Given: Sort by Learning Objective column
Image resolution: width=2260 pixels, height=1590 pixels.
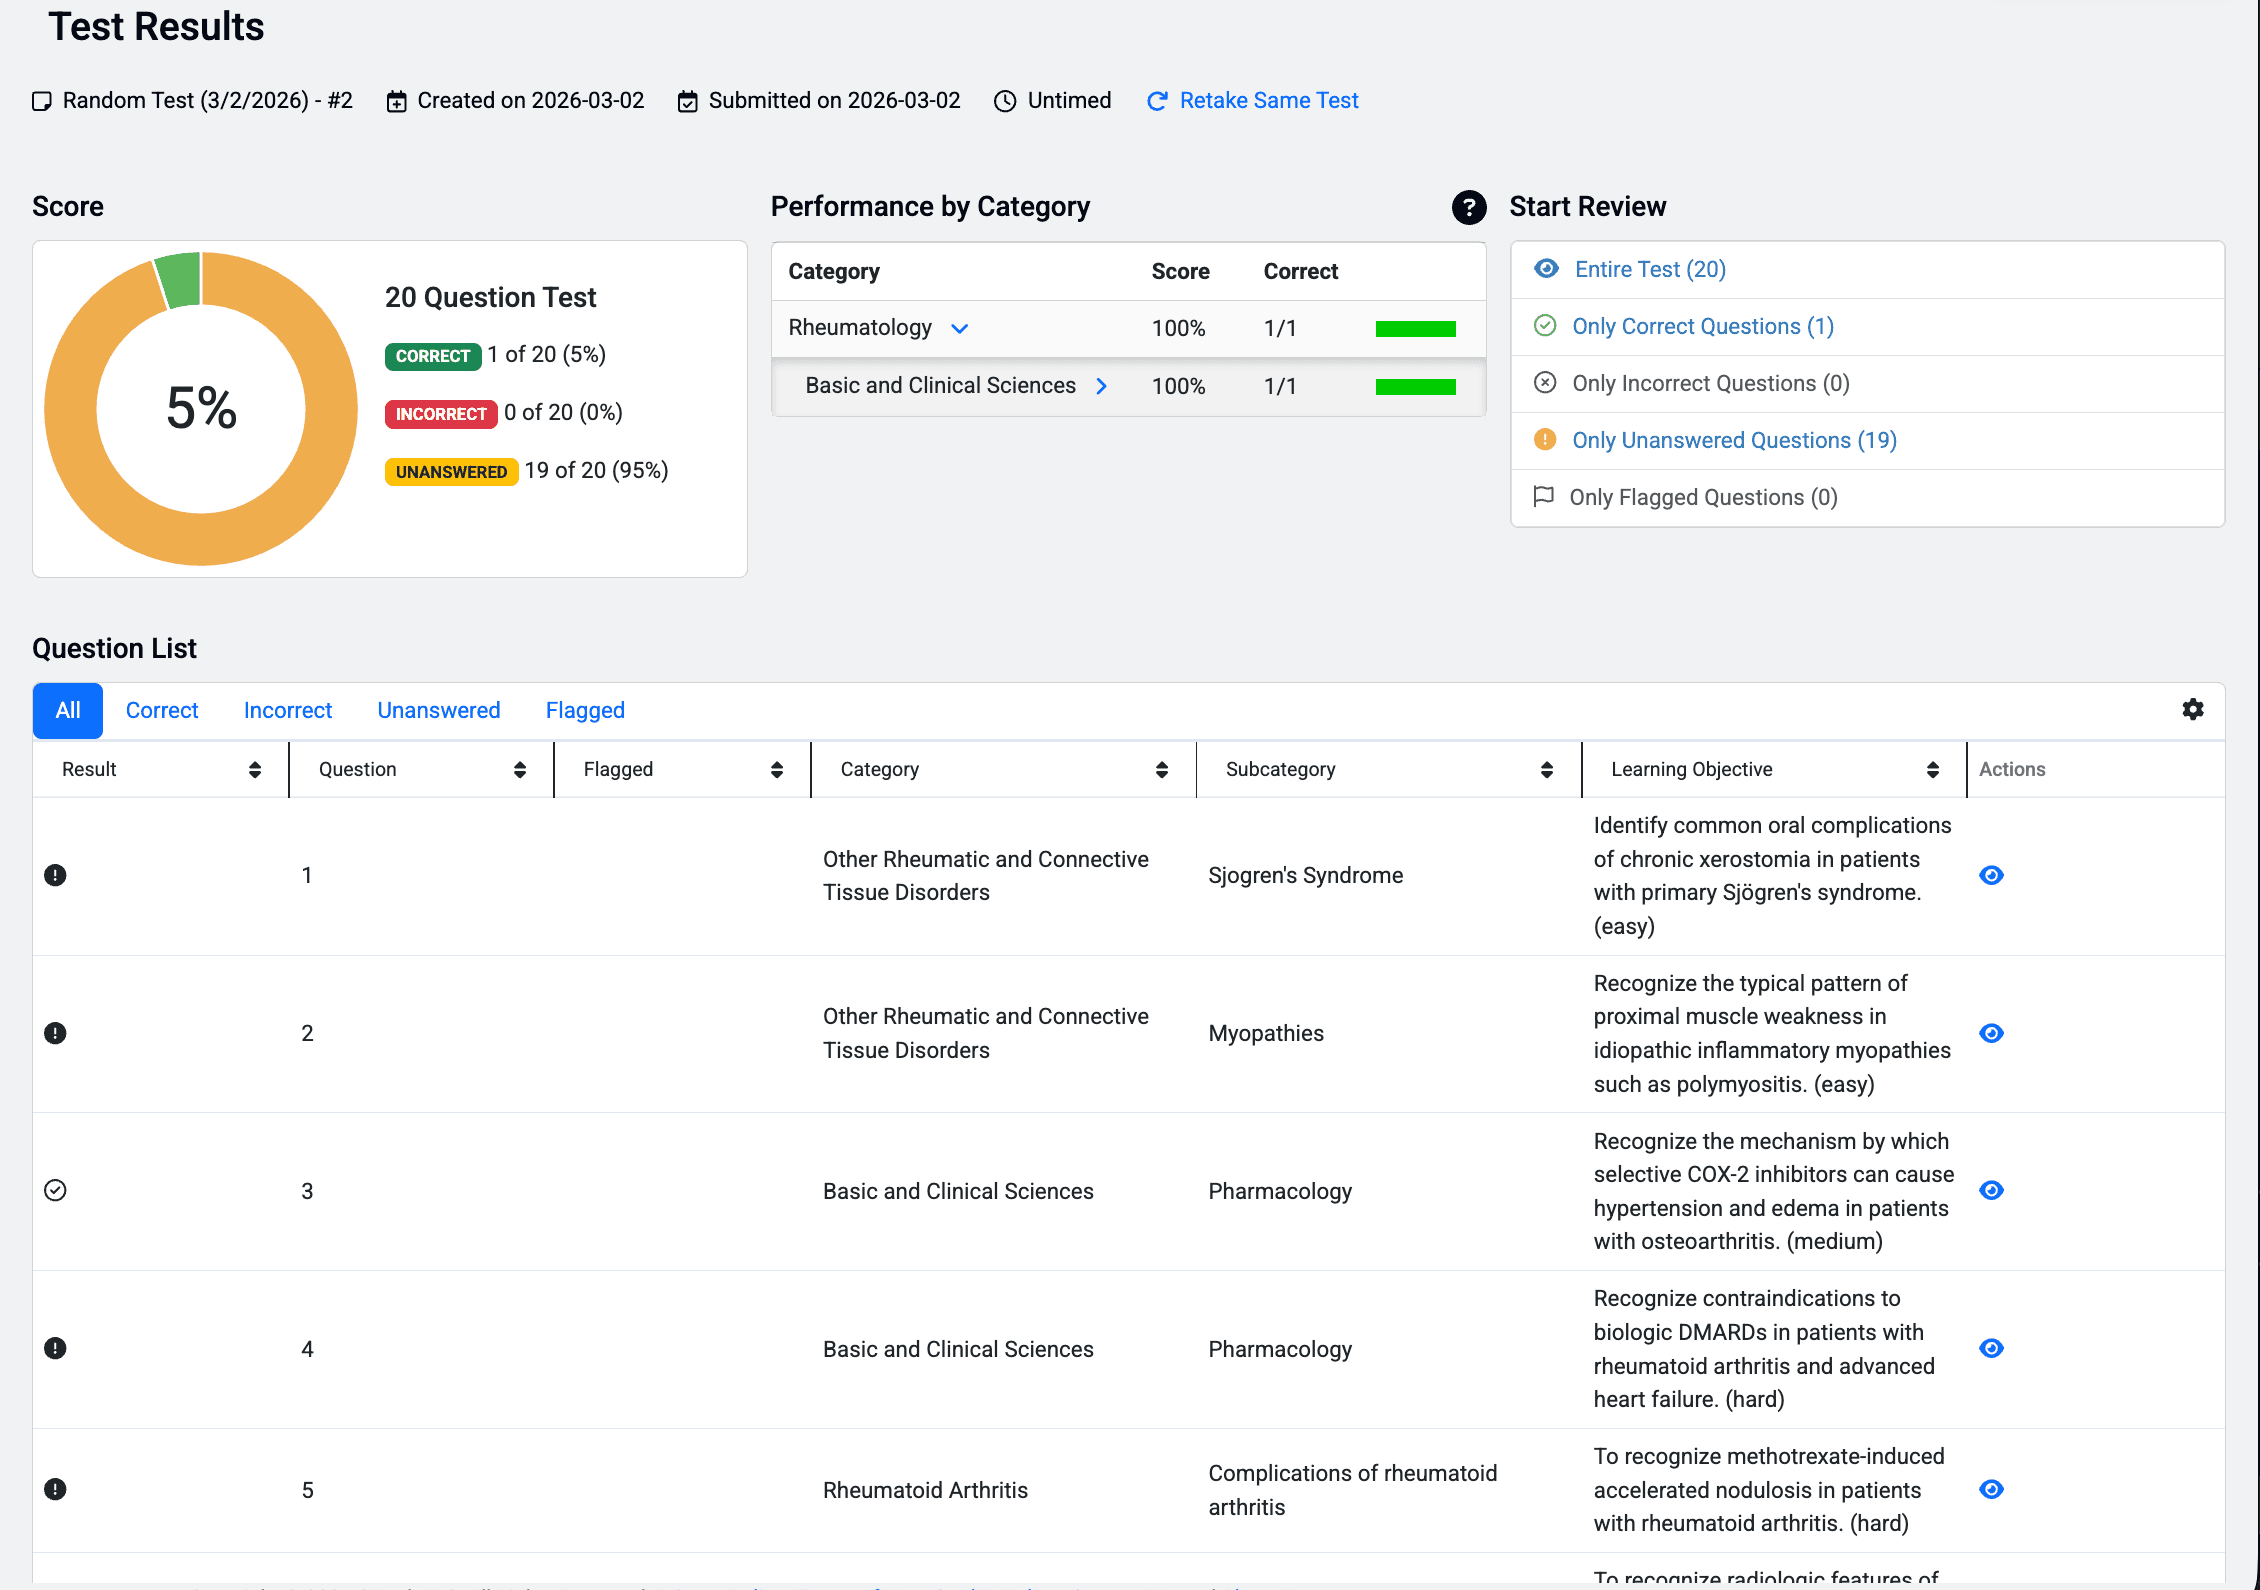Looking at the screenshot, I should click(1932, 769).
